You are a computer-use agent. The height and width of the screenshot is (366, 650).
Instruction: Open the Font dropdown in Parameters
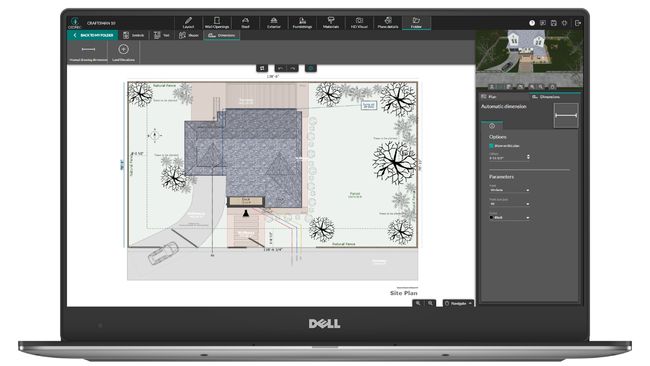click(509, 190)
